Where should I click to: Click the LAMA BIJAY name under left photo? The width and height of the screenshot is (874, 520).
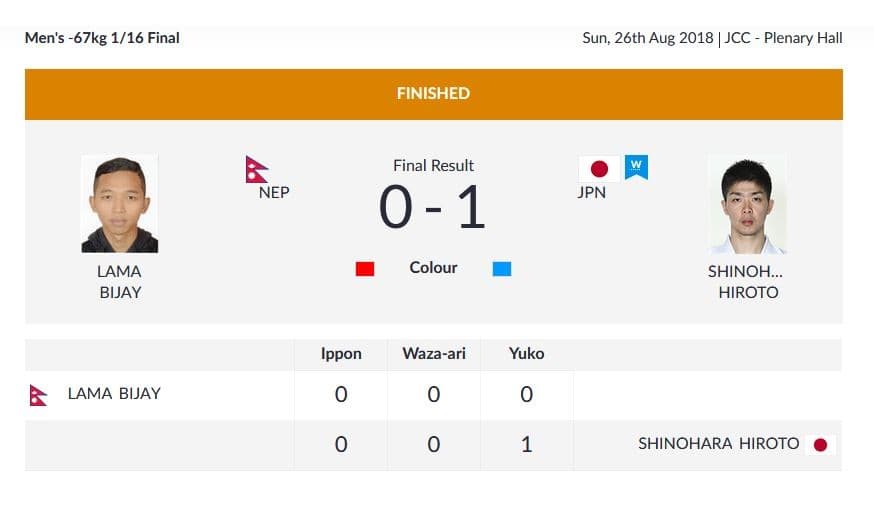(x=119, y=282)
